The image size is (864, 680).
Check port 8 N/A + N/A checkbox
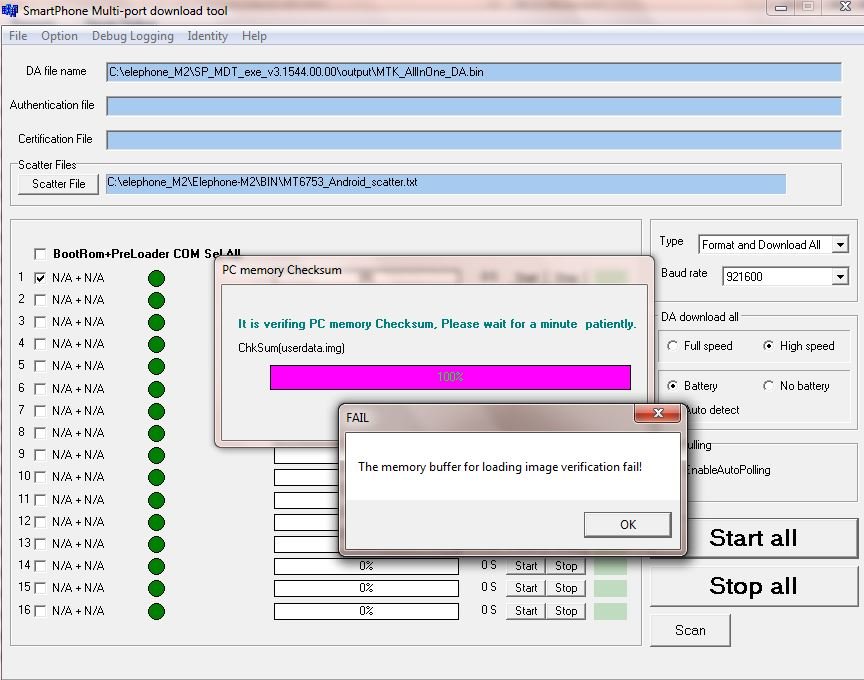40,433
